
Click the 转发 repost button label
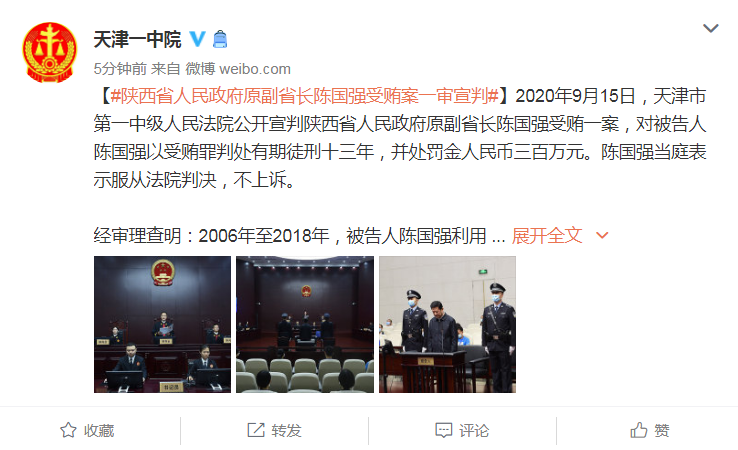[286, 430]
